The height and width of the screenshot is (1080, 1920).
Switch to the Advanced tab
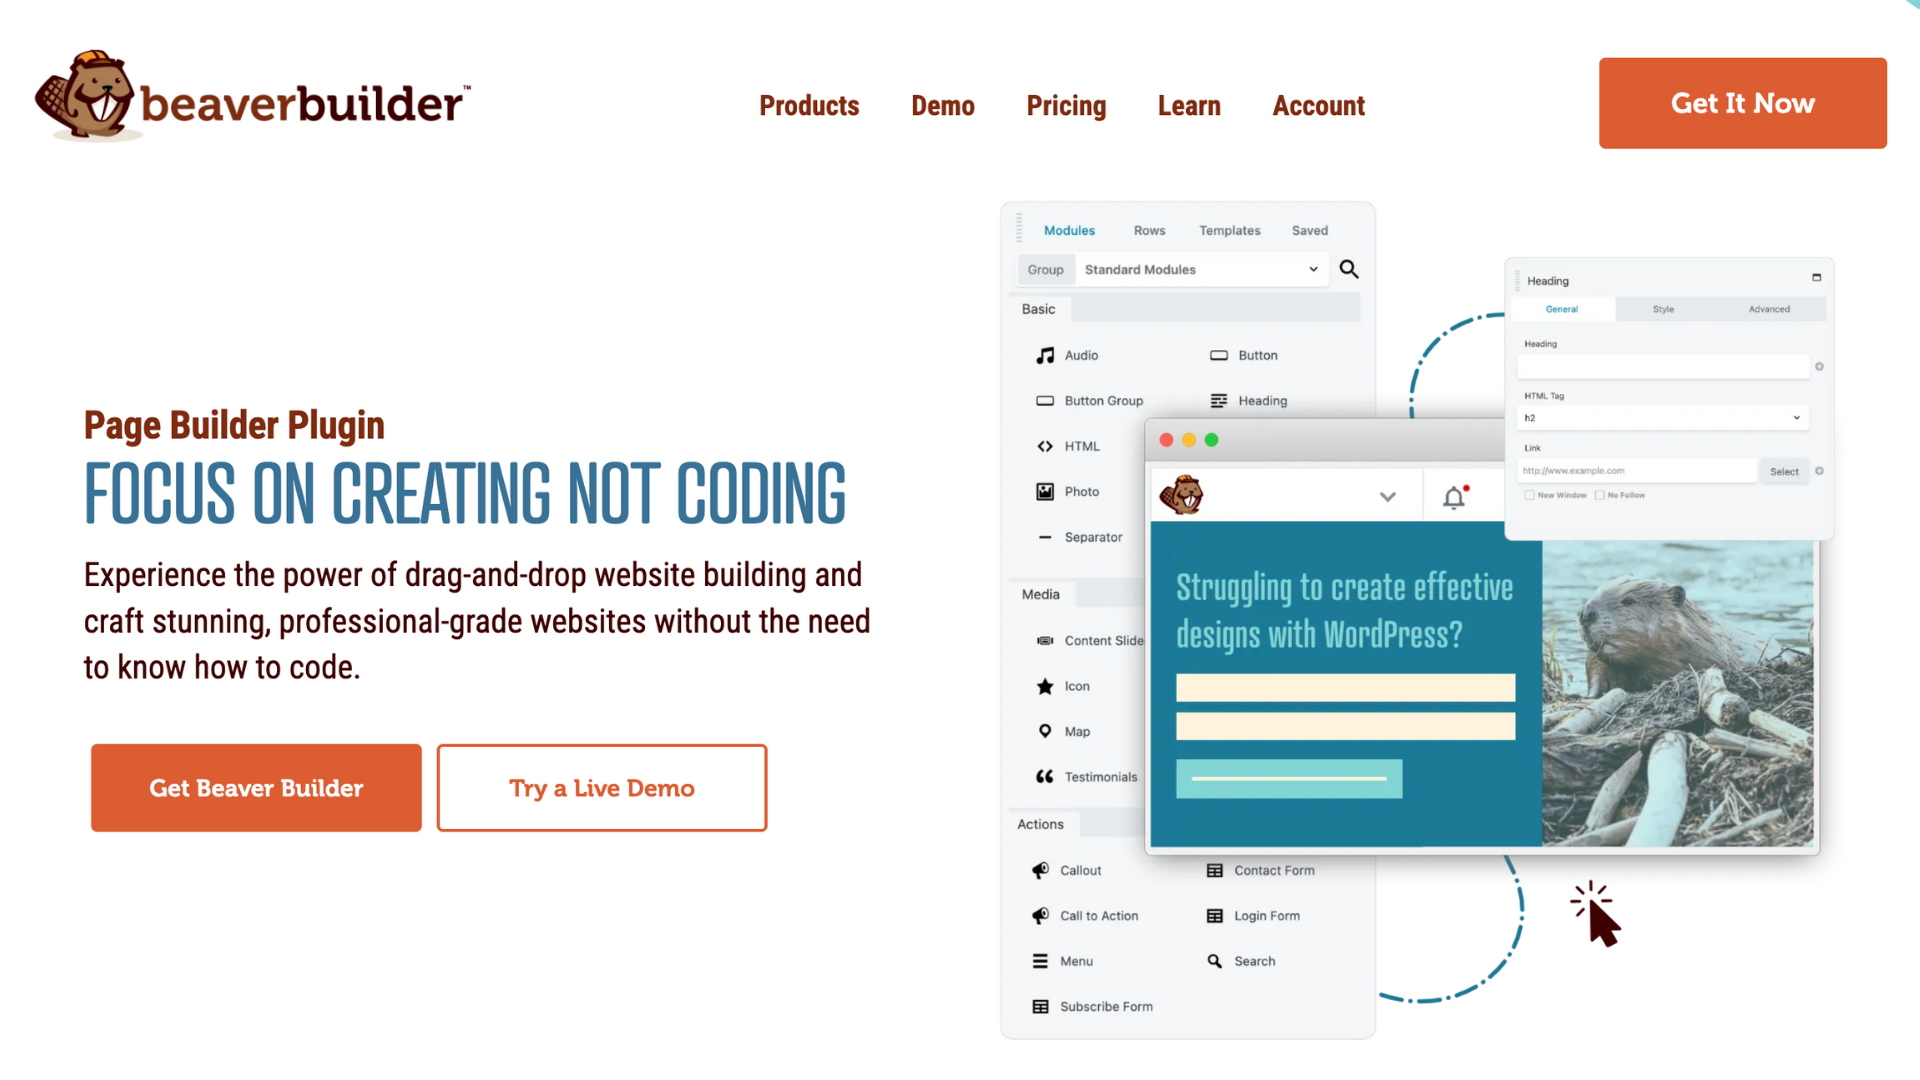[x=1770, y=309]
